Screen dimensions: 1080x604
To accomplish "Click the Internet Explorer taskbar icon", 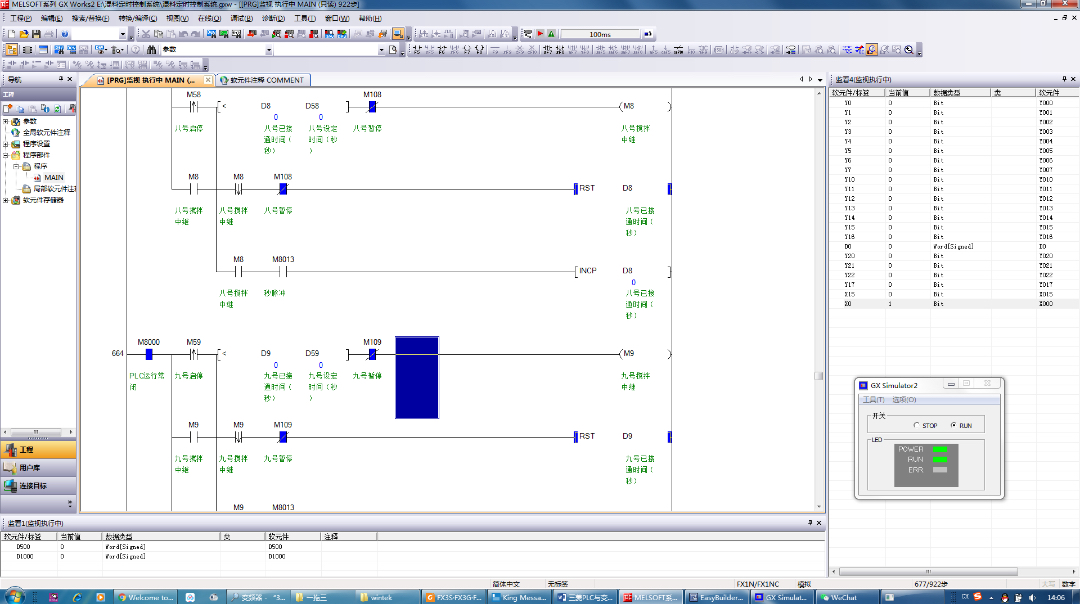I will pyautogui.click(x=77, y=597).
